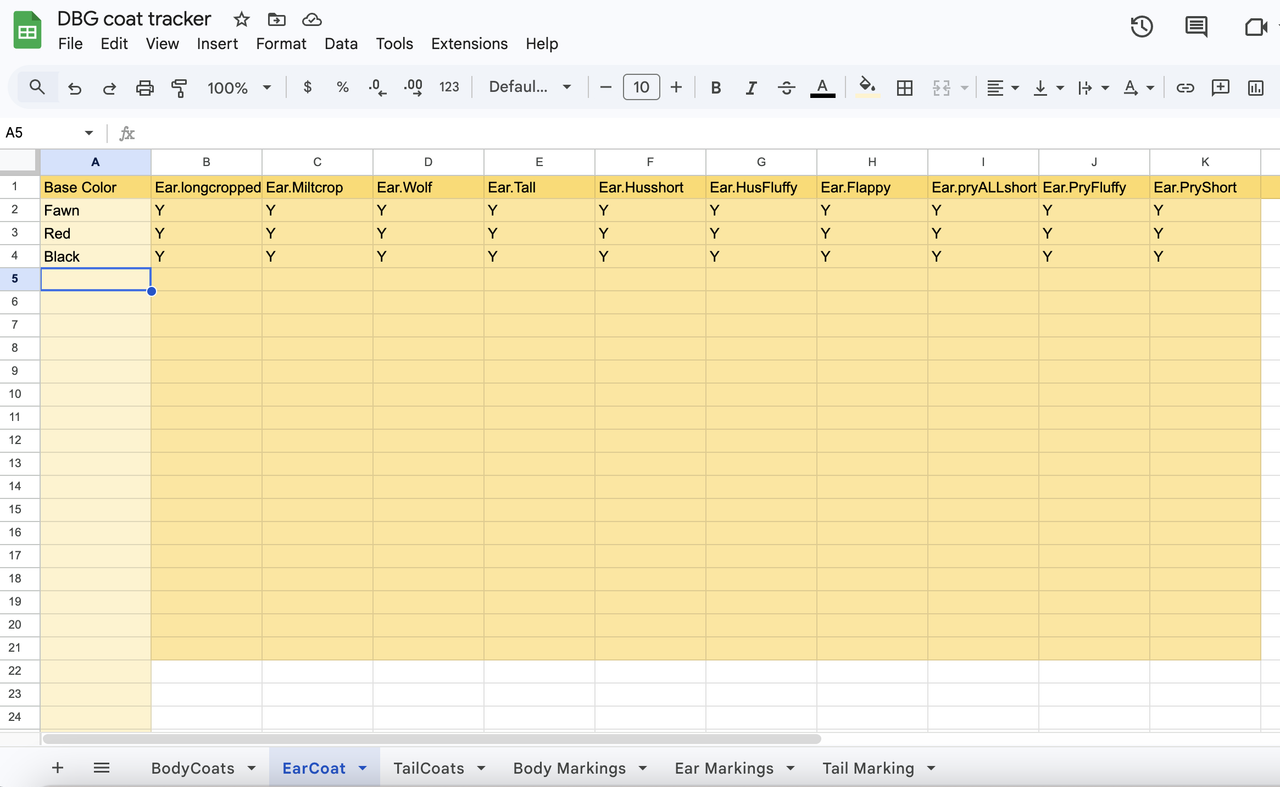Format value as currency

(307, 88)
